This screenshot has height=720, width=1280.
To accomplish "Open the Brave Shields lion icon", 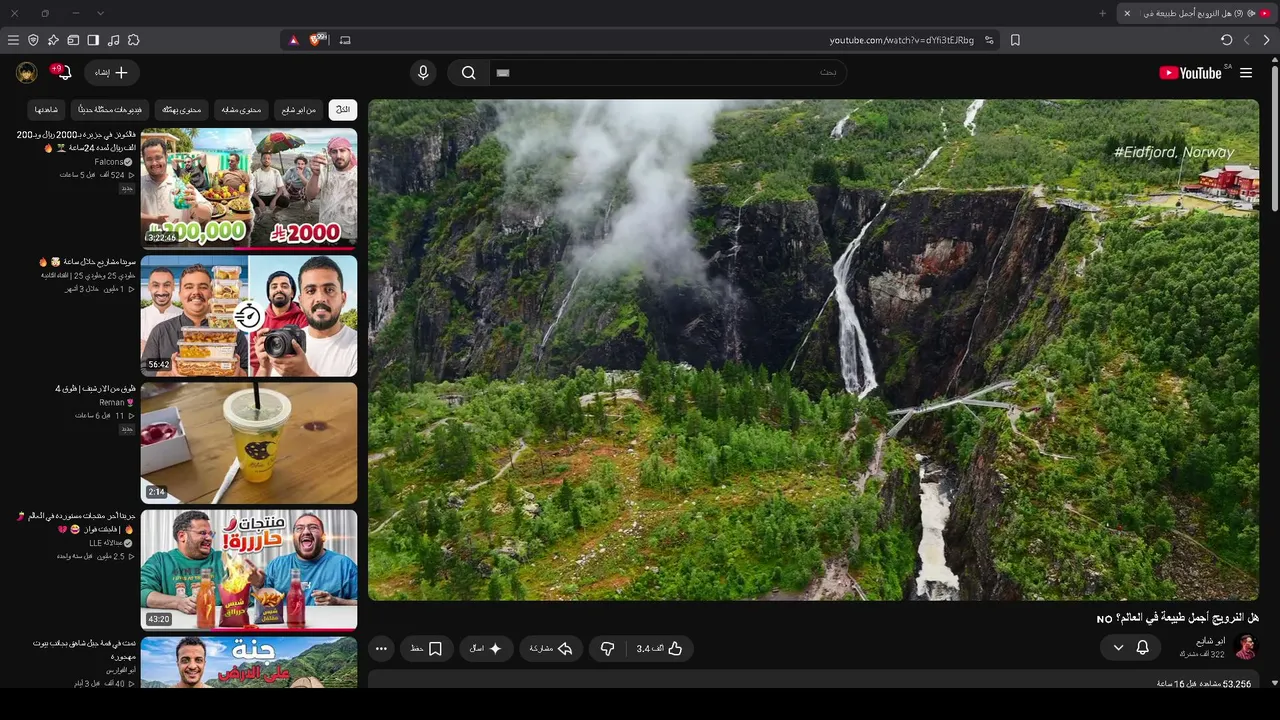I will point(318,40).
